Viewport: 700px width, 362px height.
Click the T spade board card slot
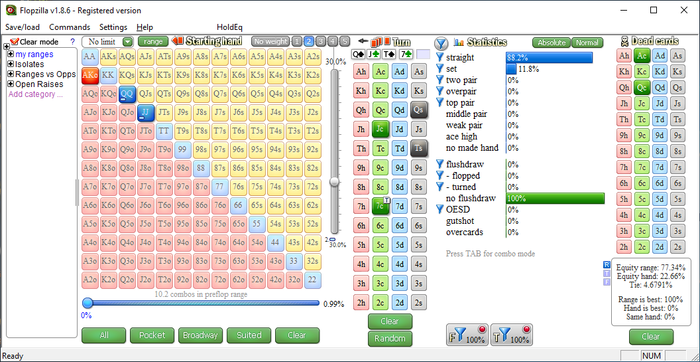click(390, 54)
